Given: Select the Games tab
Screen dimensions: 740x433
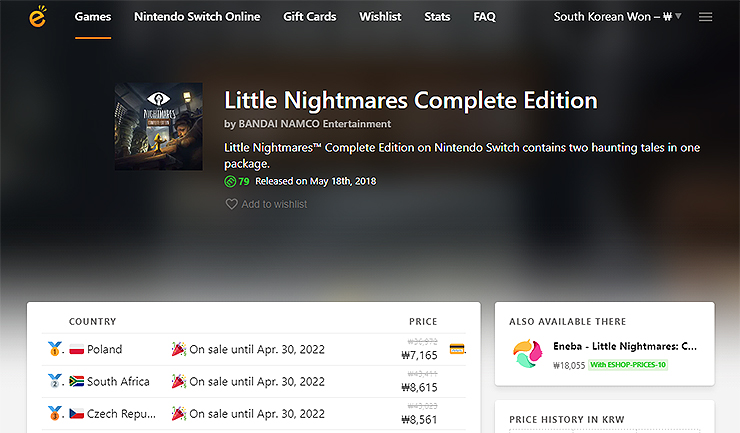Looking at the screenshot, I should (93, 17).
